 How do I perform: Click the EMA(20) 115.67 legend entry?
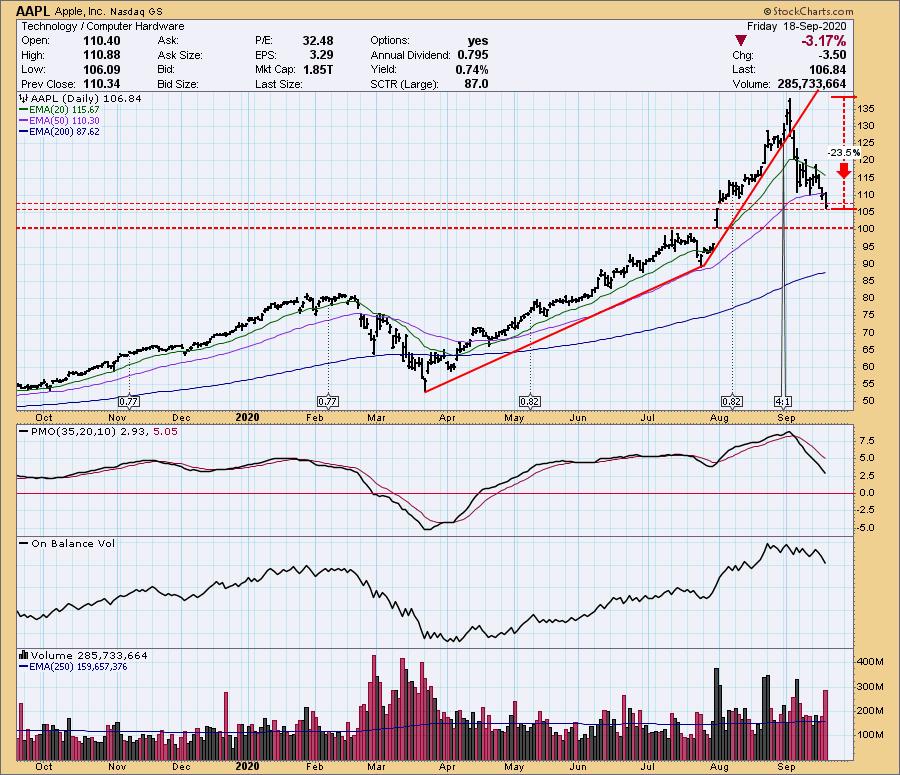click(64, 110)
